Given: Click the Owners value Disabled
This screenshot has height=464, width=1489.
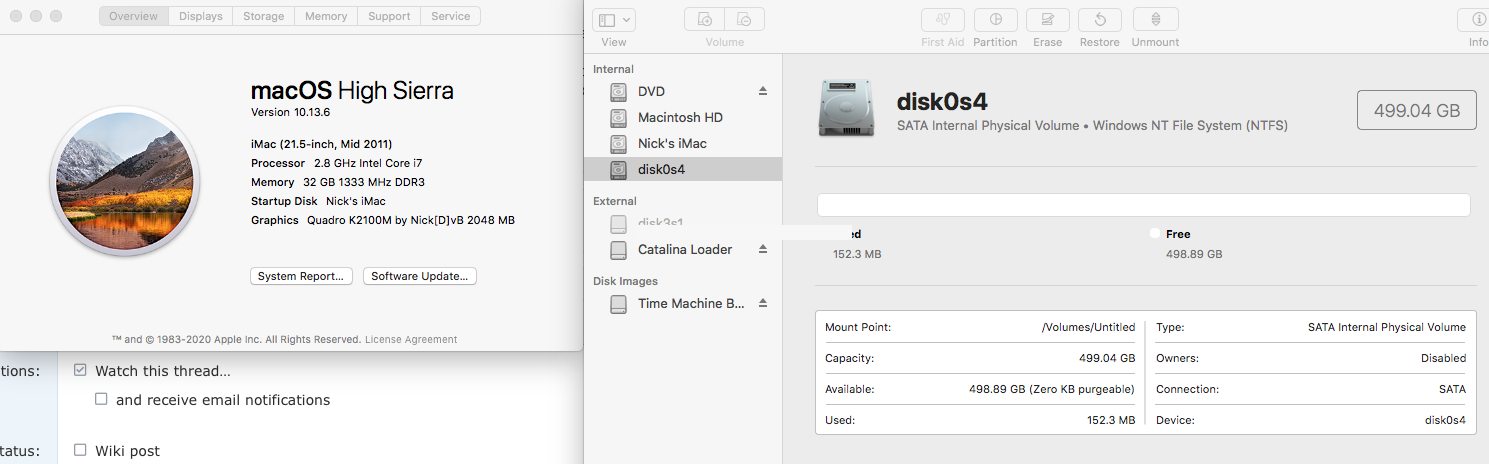Looking at the screenshot, I should coord(1444,358).
